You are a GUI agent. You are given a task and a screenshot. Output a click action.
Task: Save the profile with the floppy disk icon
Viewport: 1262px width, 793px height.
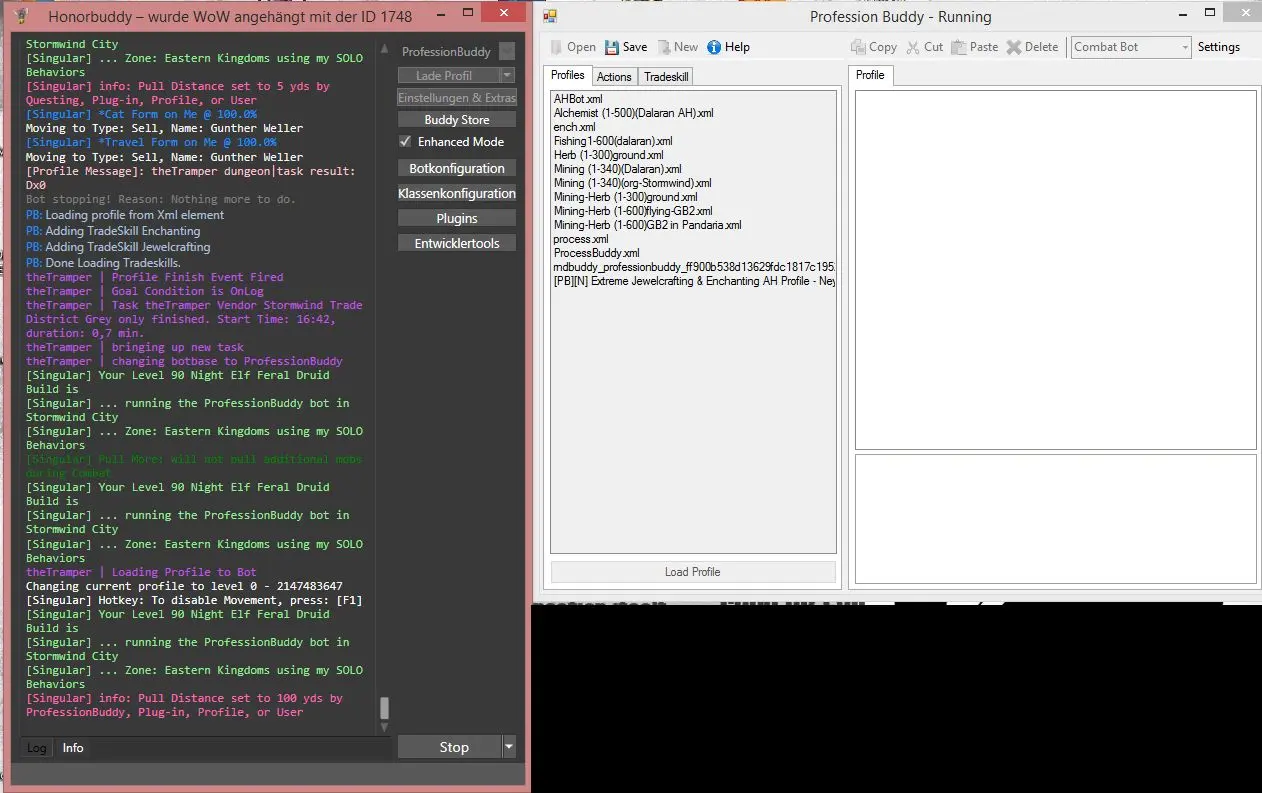tap(612, 47)
